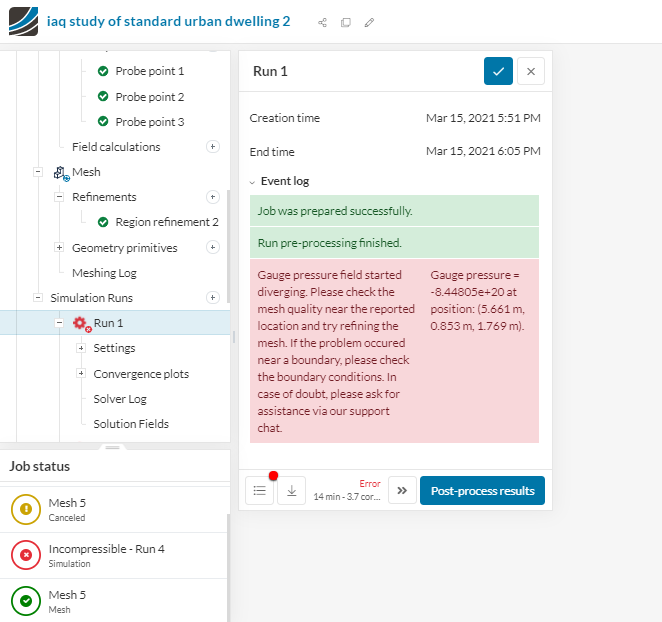
Task: Click the download results icon
Action: click(291, 491)
